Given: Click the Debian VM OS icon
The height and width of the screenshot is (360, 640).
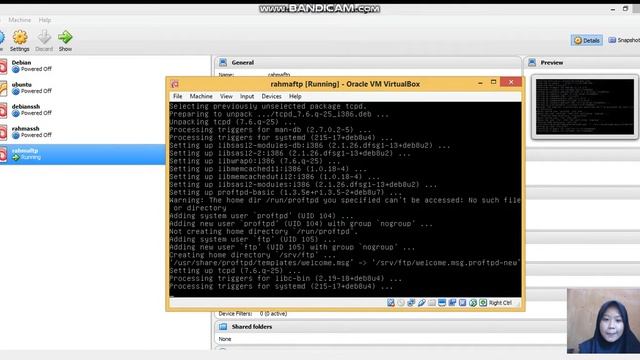Looking at the screenshot, I should coord(3,66).
